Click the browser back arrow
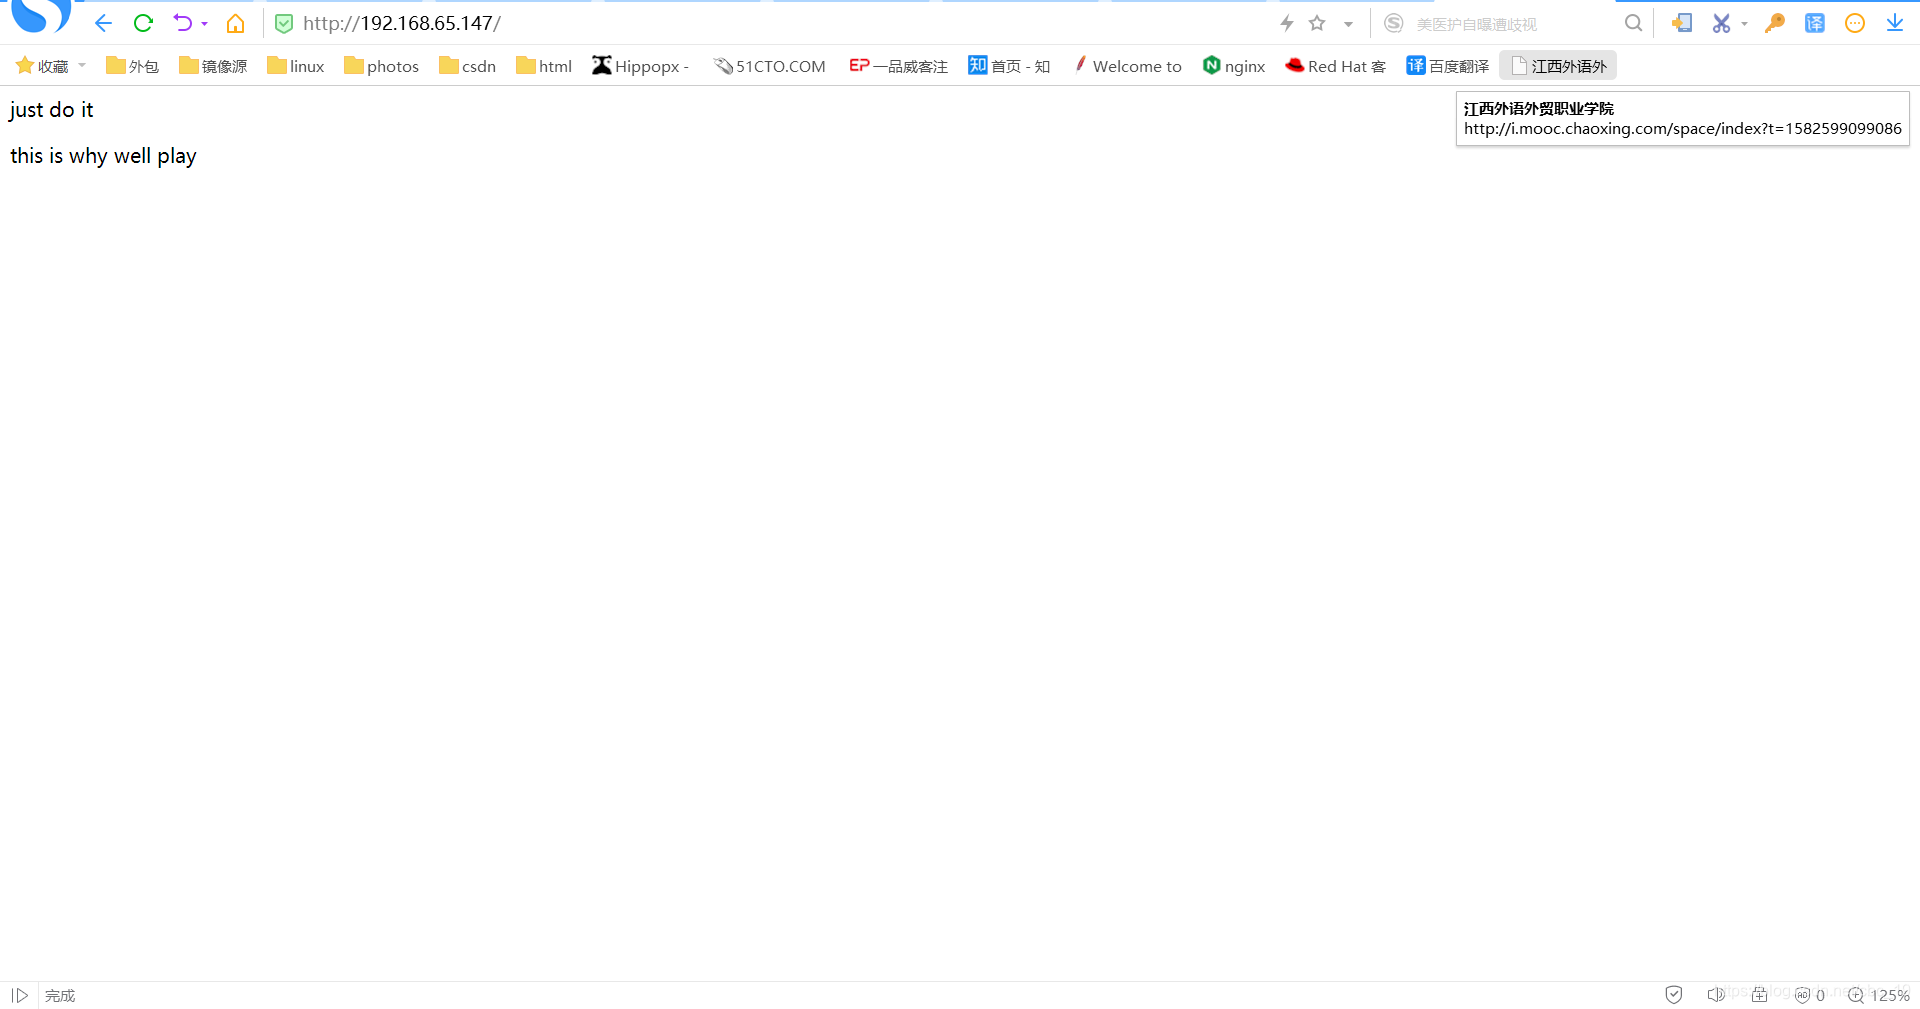This screenshot has height=1009, width=1920. [103, 23]
